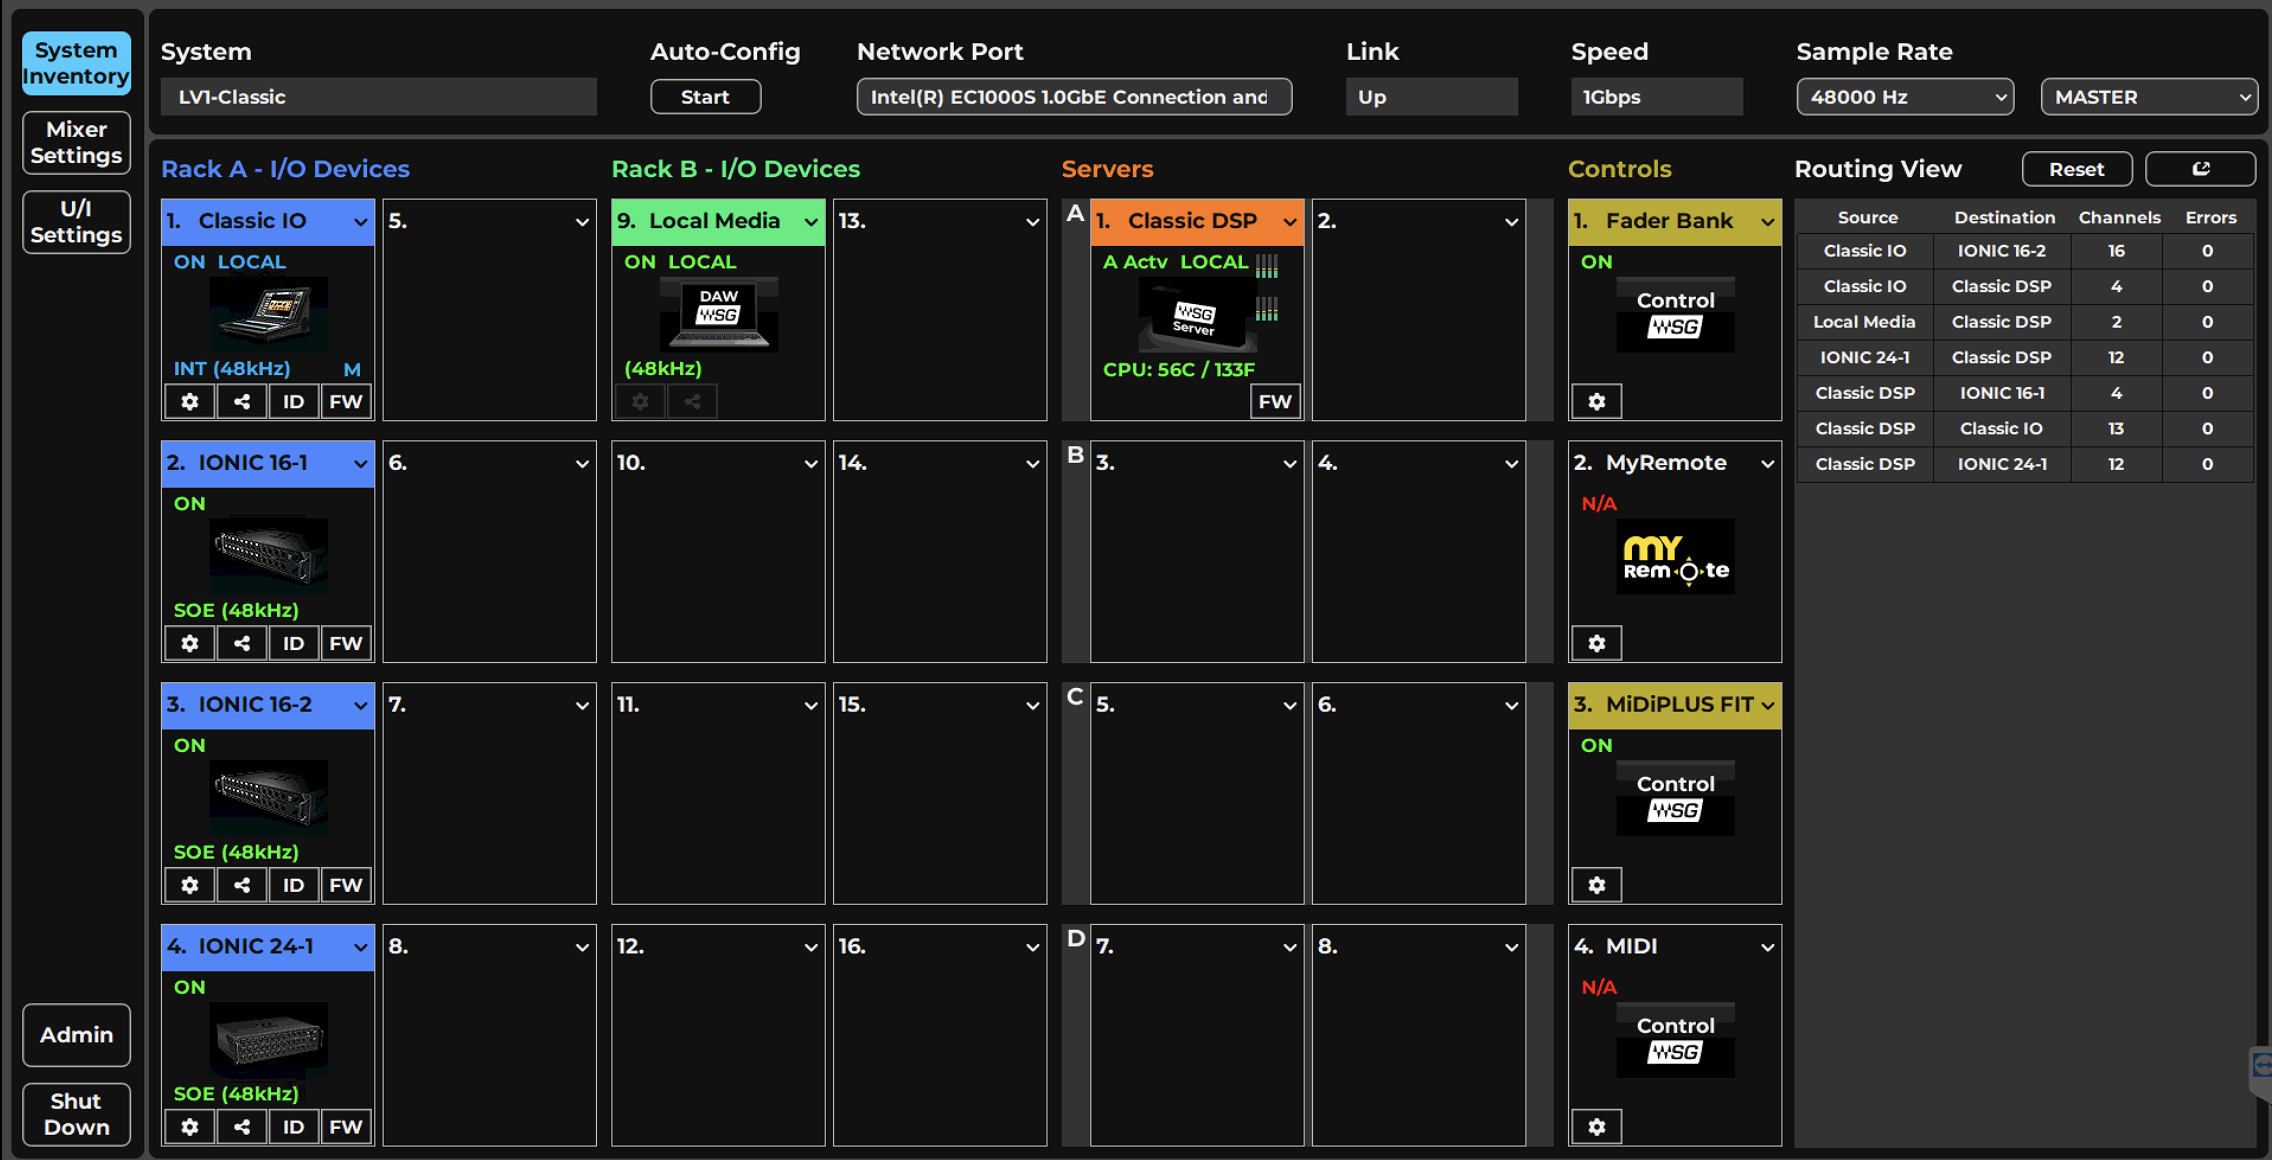Open settings gear for IONIC 16-1
The width and height of the screenshot is (2272, 1160).
point(190,644)
